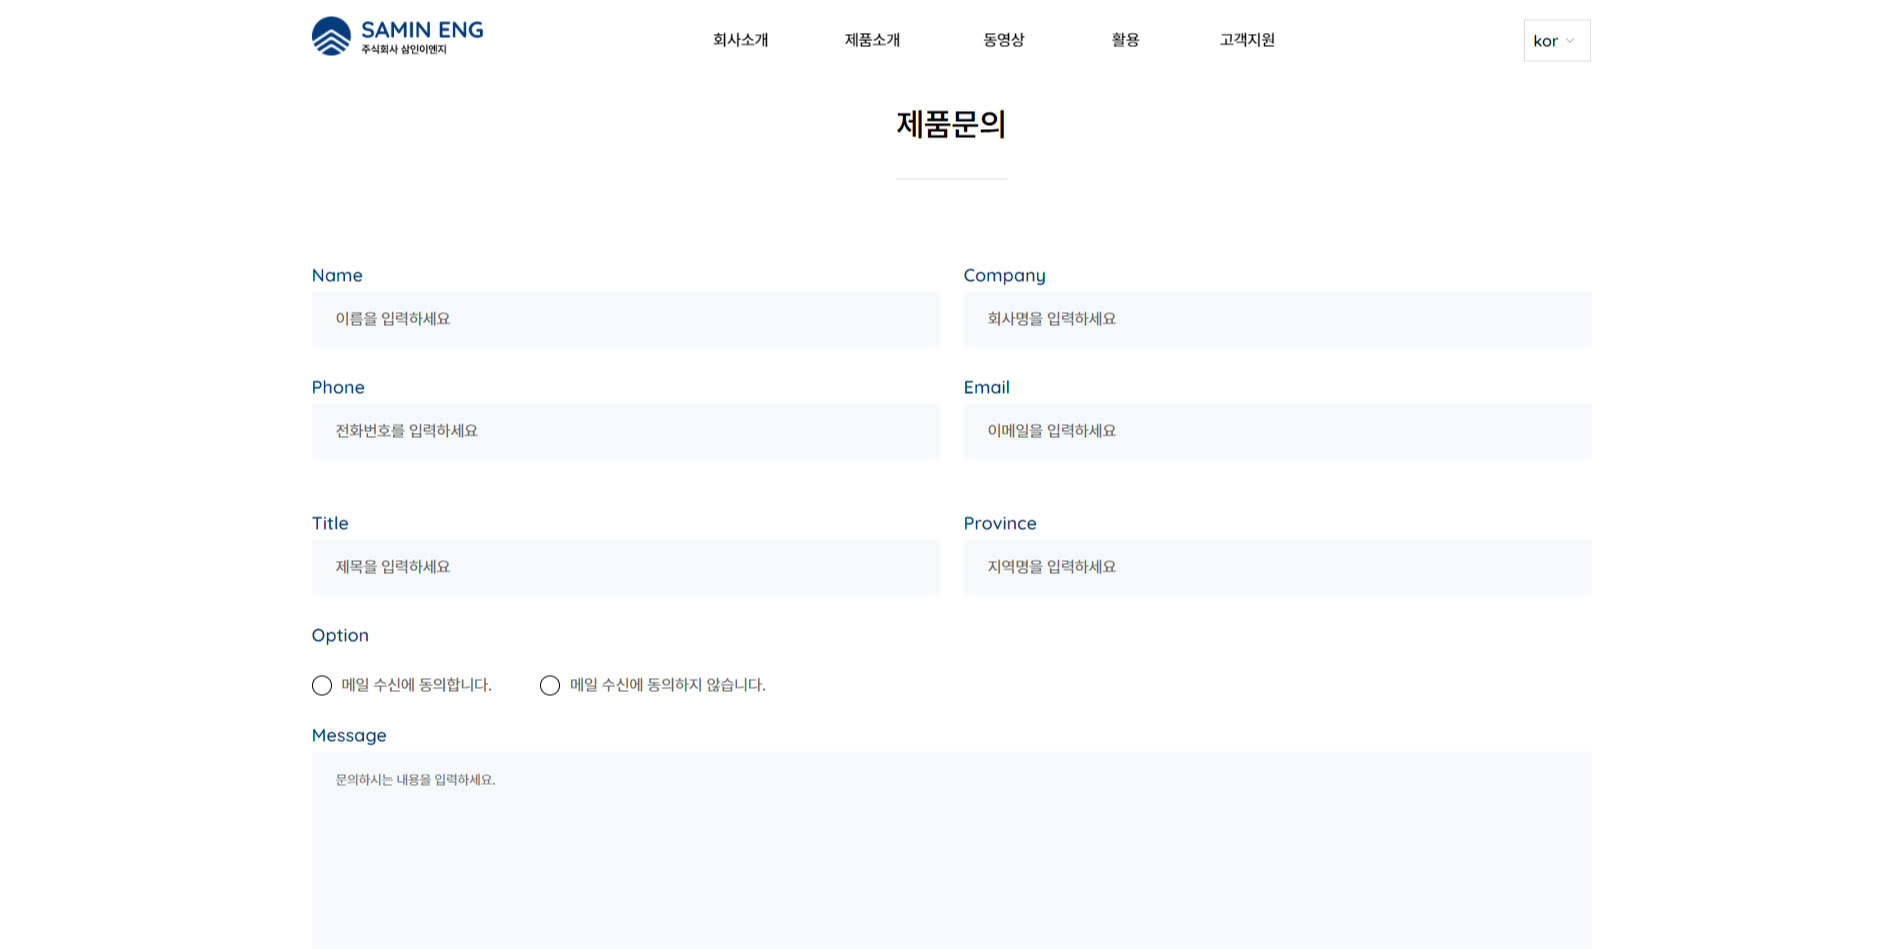Focus the Phone number field
Image resolution: width=1903 pixels, height=949 pixels.
click(625, 432)
